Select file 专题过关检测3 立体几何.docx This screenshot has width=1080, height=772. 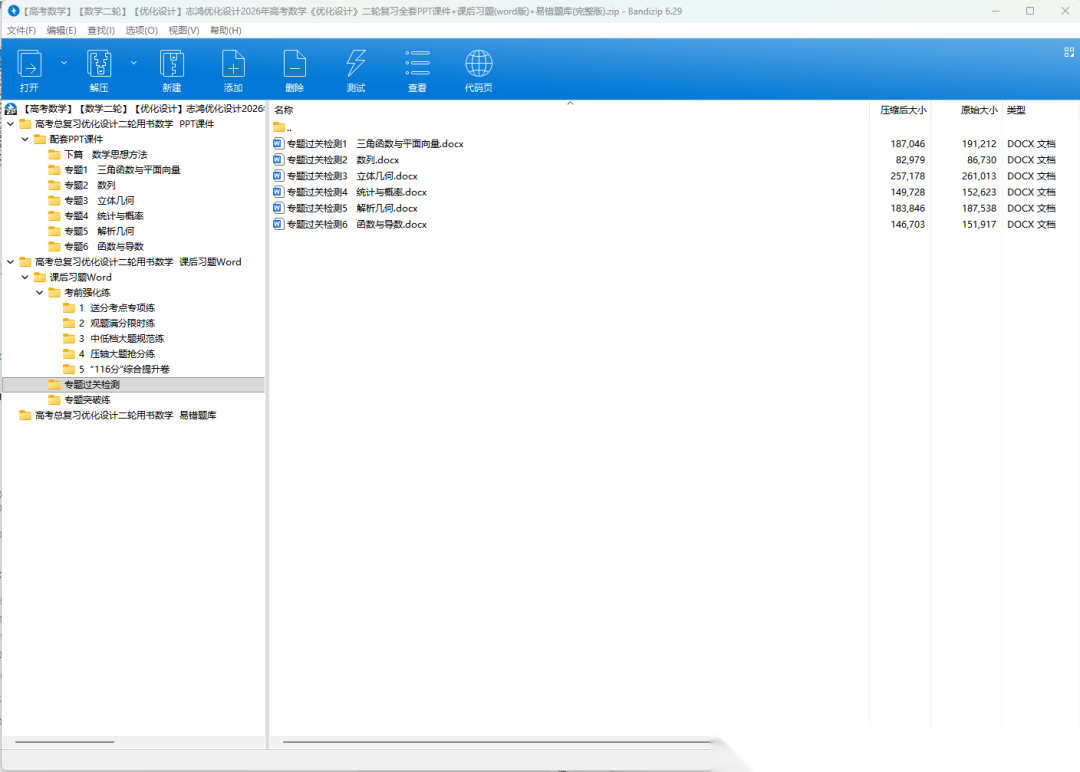352,176
